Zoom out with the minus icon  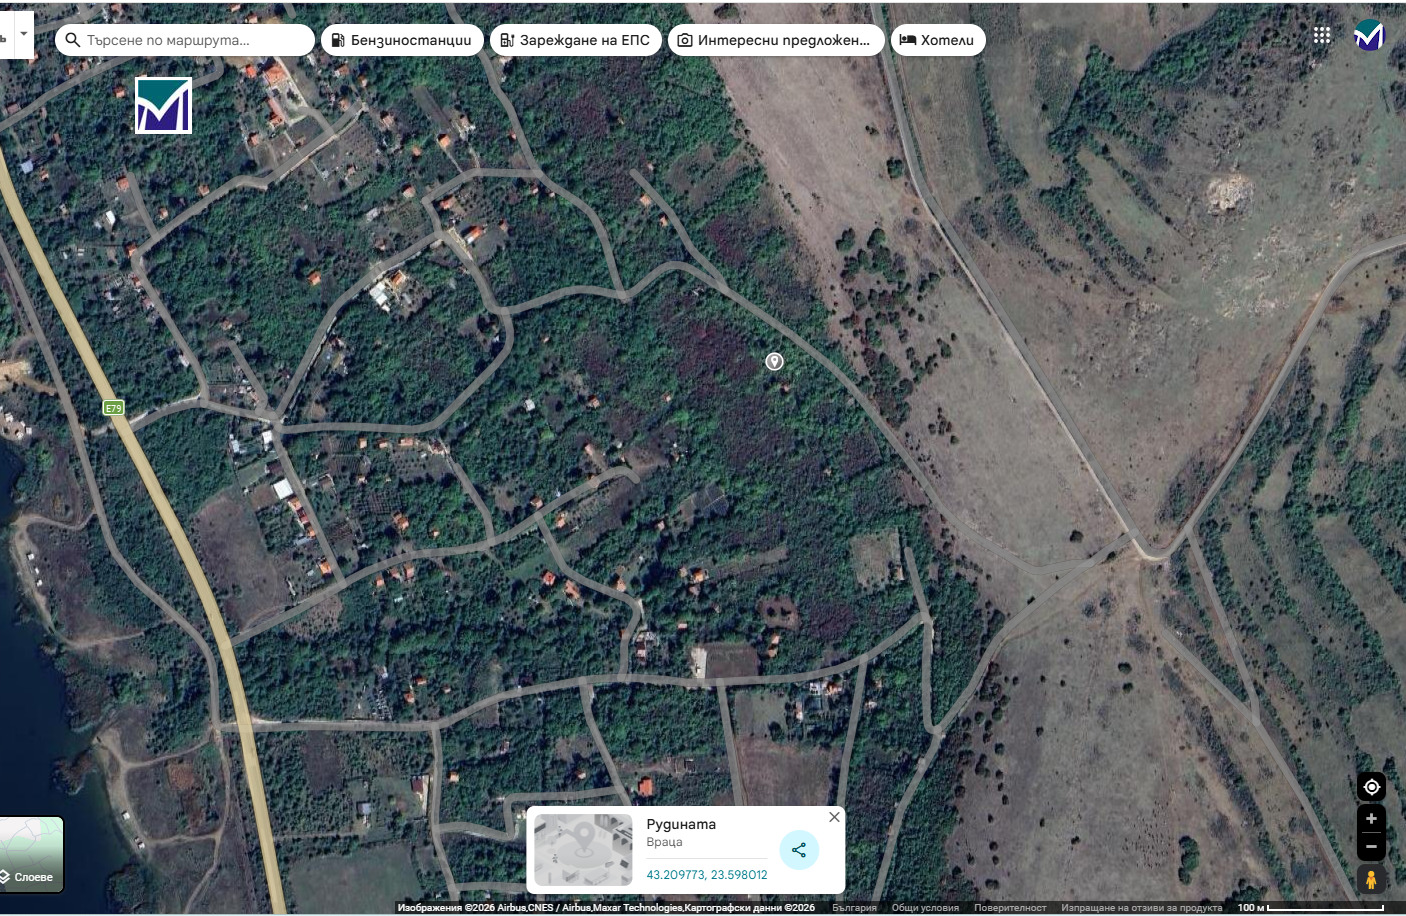(x=1370, y=845)
